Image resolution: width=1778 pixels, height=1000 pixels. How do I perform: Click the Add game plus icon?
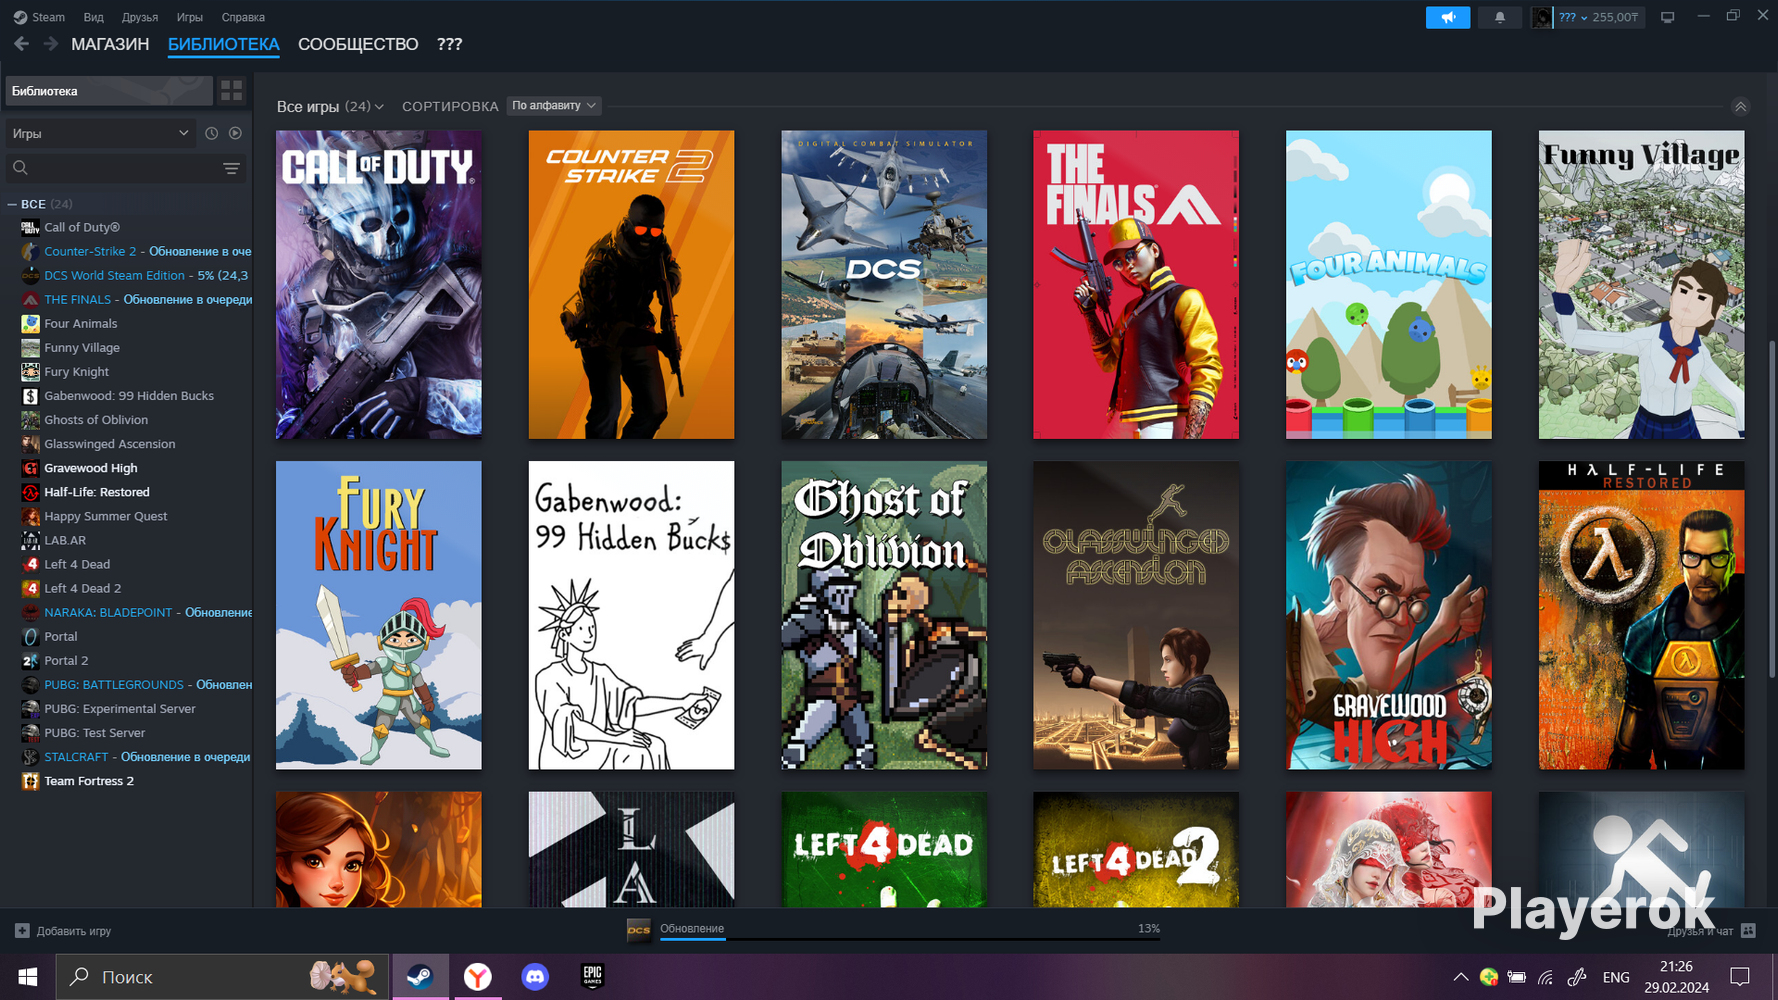pyautogui.click(x=22, y=931)
